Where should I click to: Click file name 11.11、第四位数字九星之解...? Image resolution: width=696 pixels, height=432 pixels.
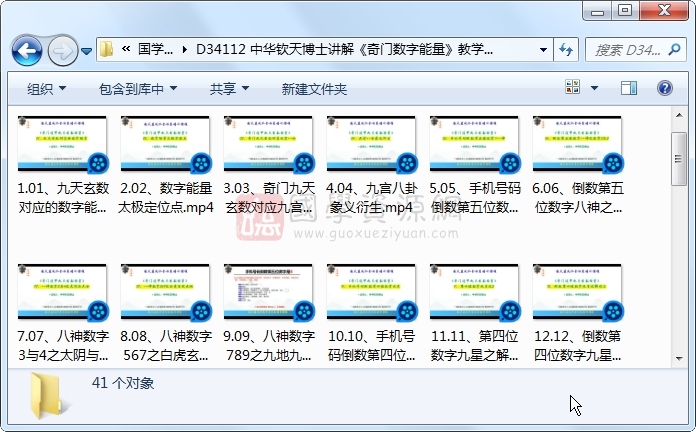click(475, 345)
